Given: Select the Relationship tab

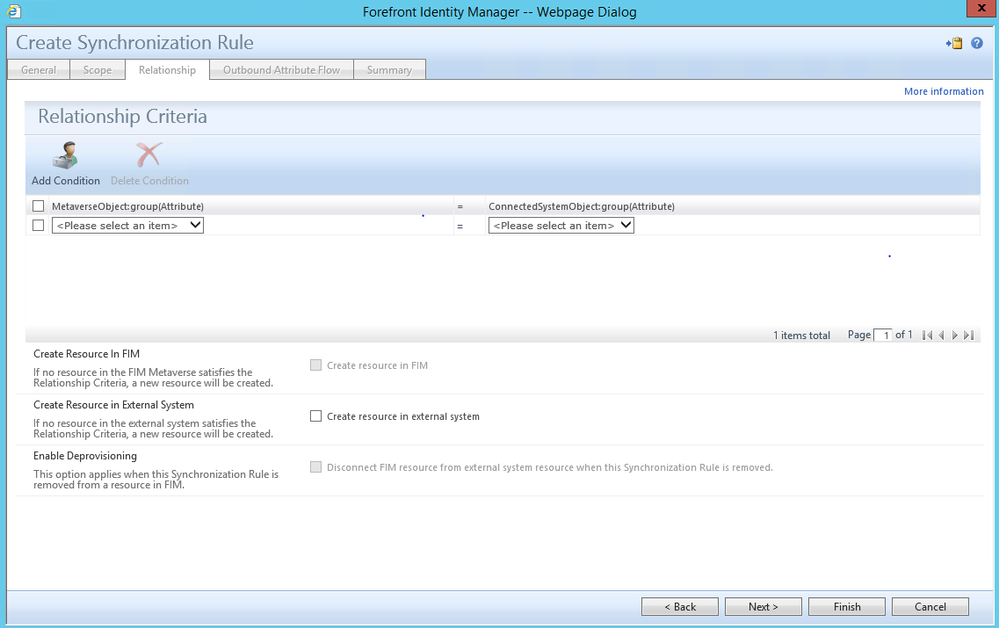Looking at the screenshot, I should pyautogui.click(x=167, y=70).
